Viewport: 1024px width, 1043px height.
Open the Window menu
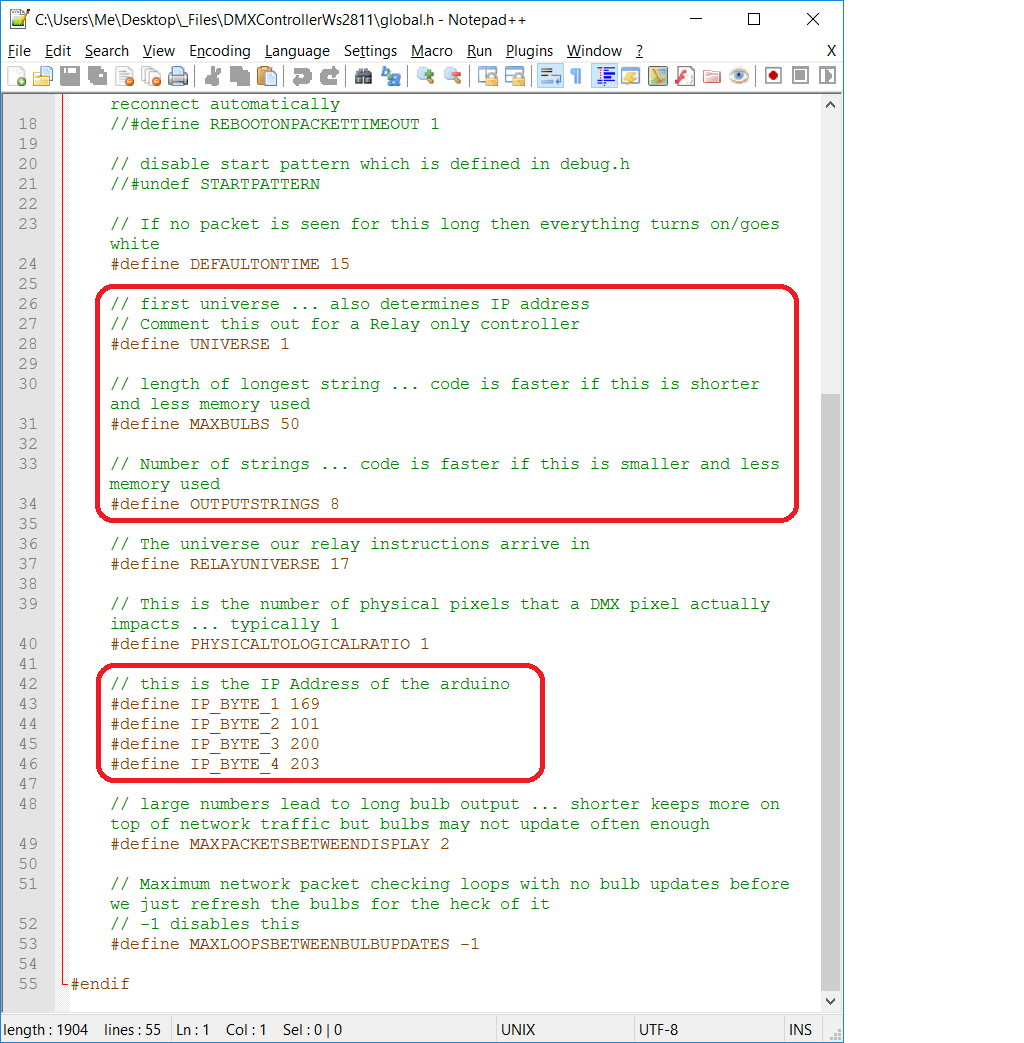click(x=594, y=51)
